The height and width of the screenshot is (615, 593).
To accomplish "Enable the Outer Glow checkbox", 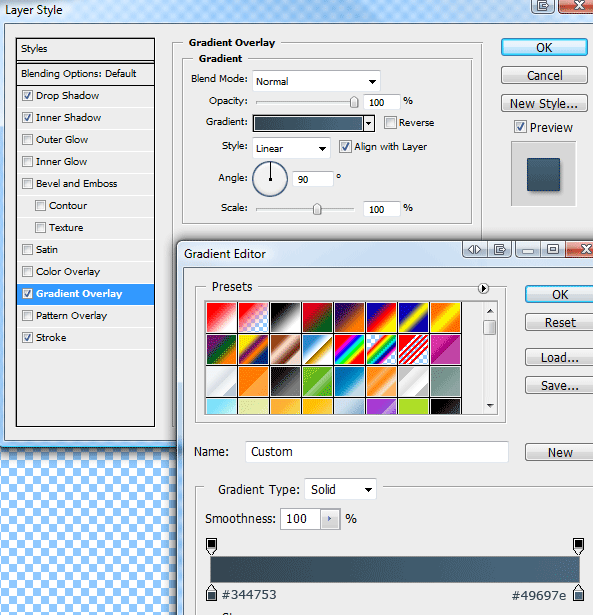I will point(27,140).
